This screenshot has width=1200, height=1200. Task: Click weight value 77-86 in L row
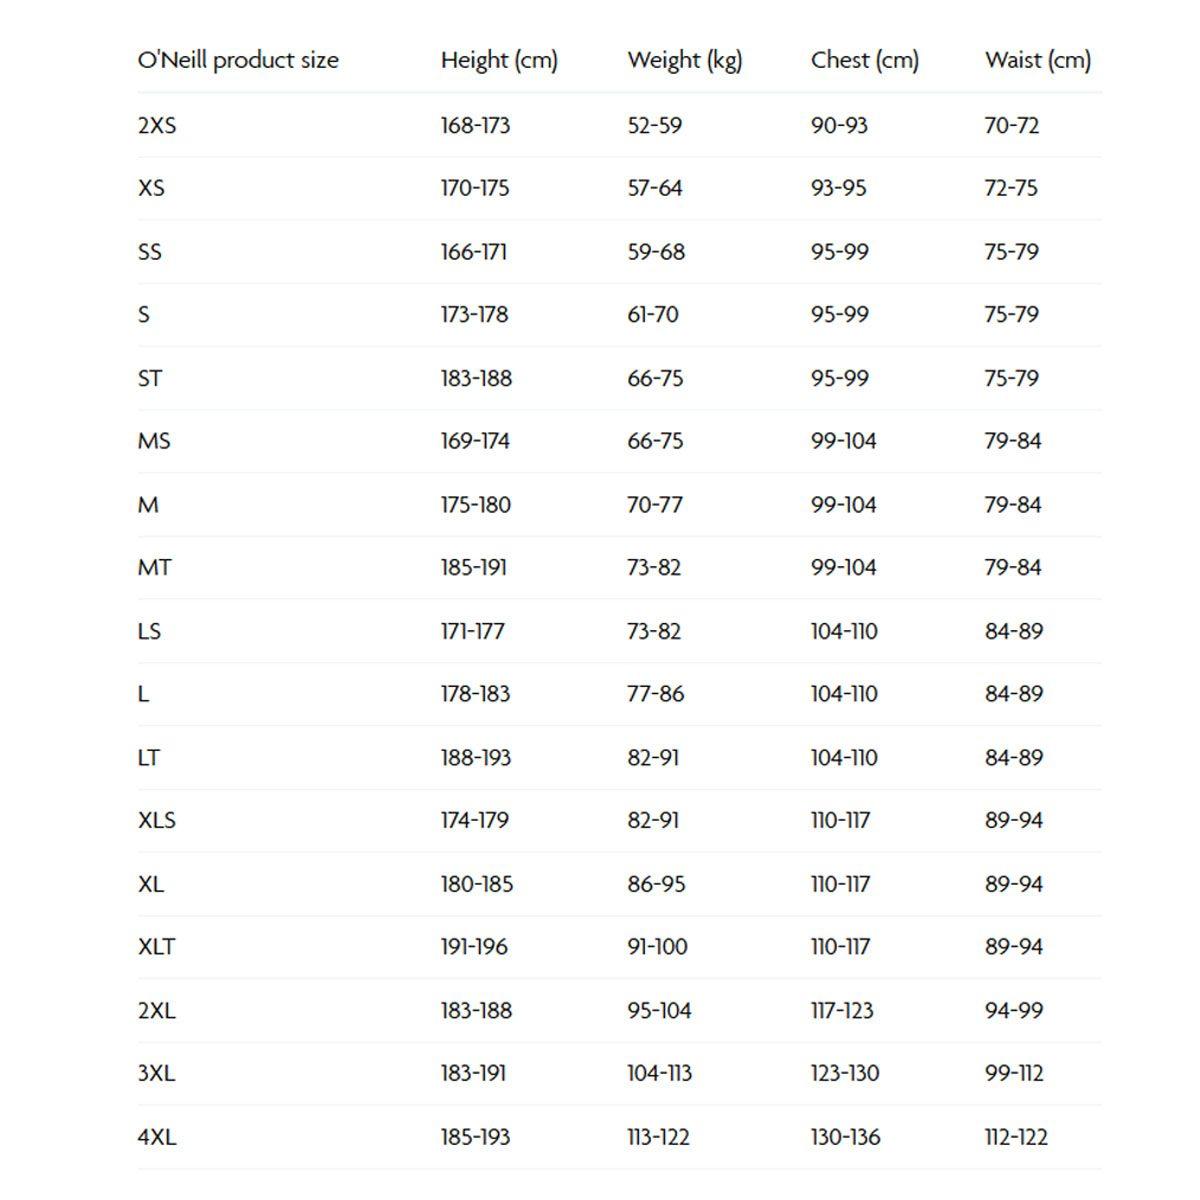point(656,694)
